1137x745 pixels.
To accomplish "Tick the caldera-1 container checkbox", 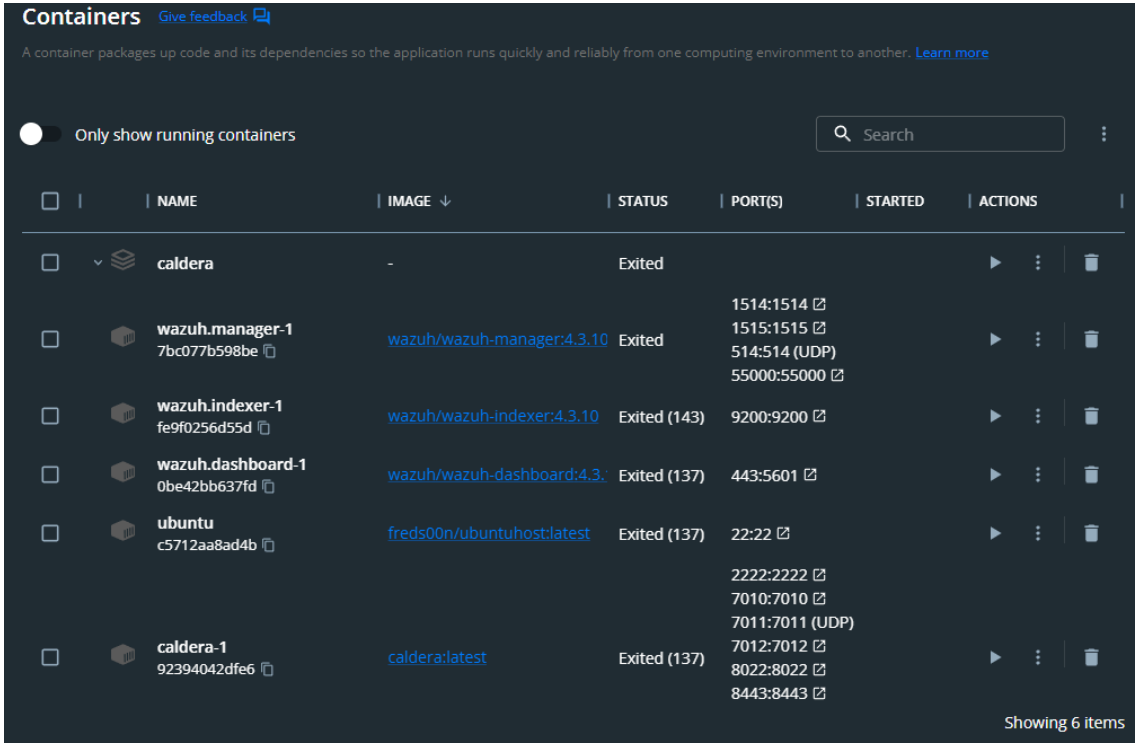I will 50,658.
